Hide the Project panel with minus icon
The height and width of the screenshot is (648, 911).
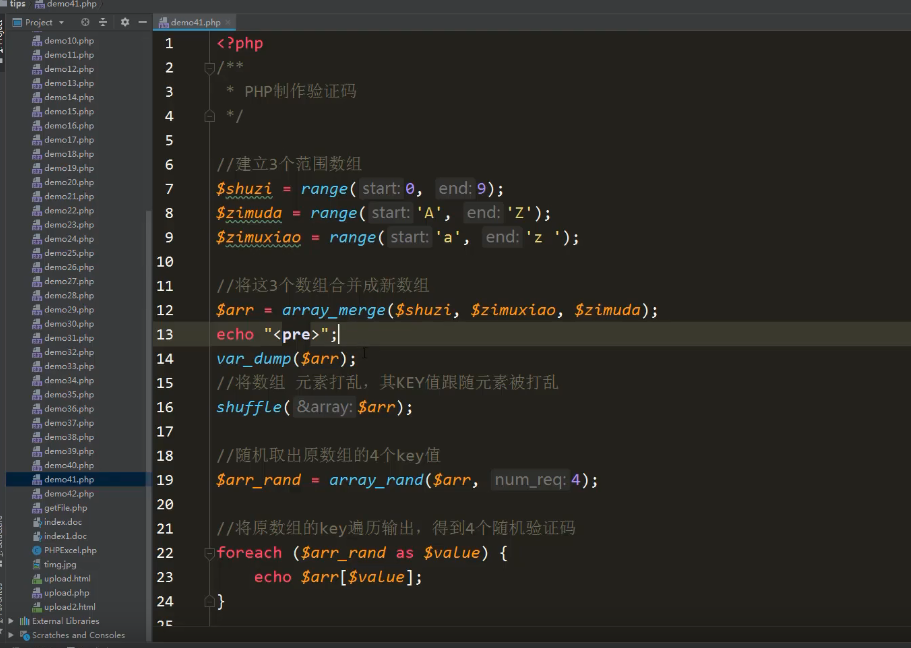141,22
